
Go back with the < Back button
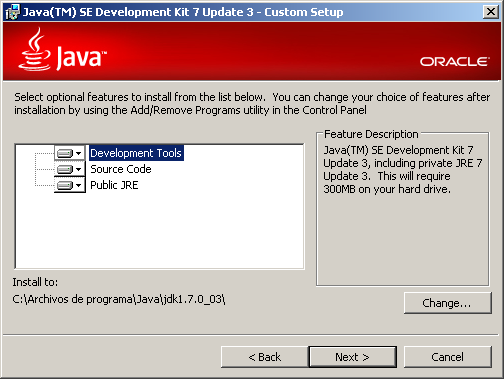265,357
